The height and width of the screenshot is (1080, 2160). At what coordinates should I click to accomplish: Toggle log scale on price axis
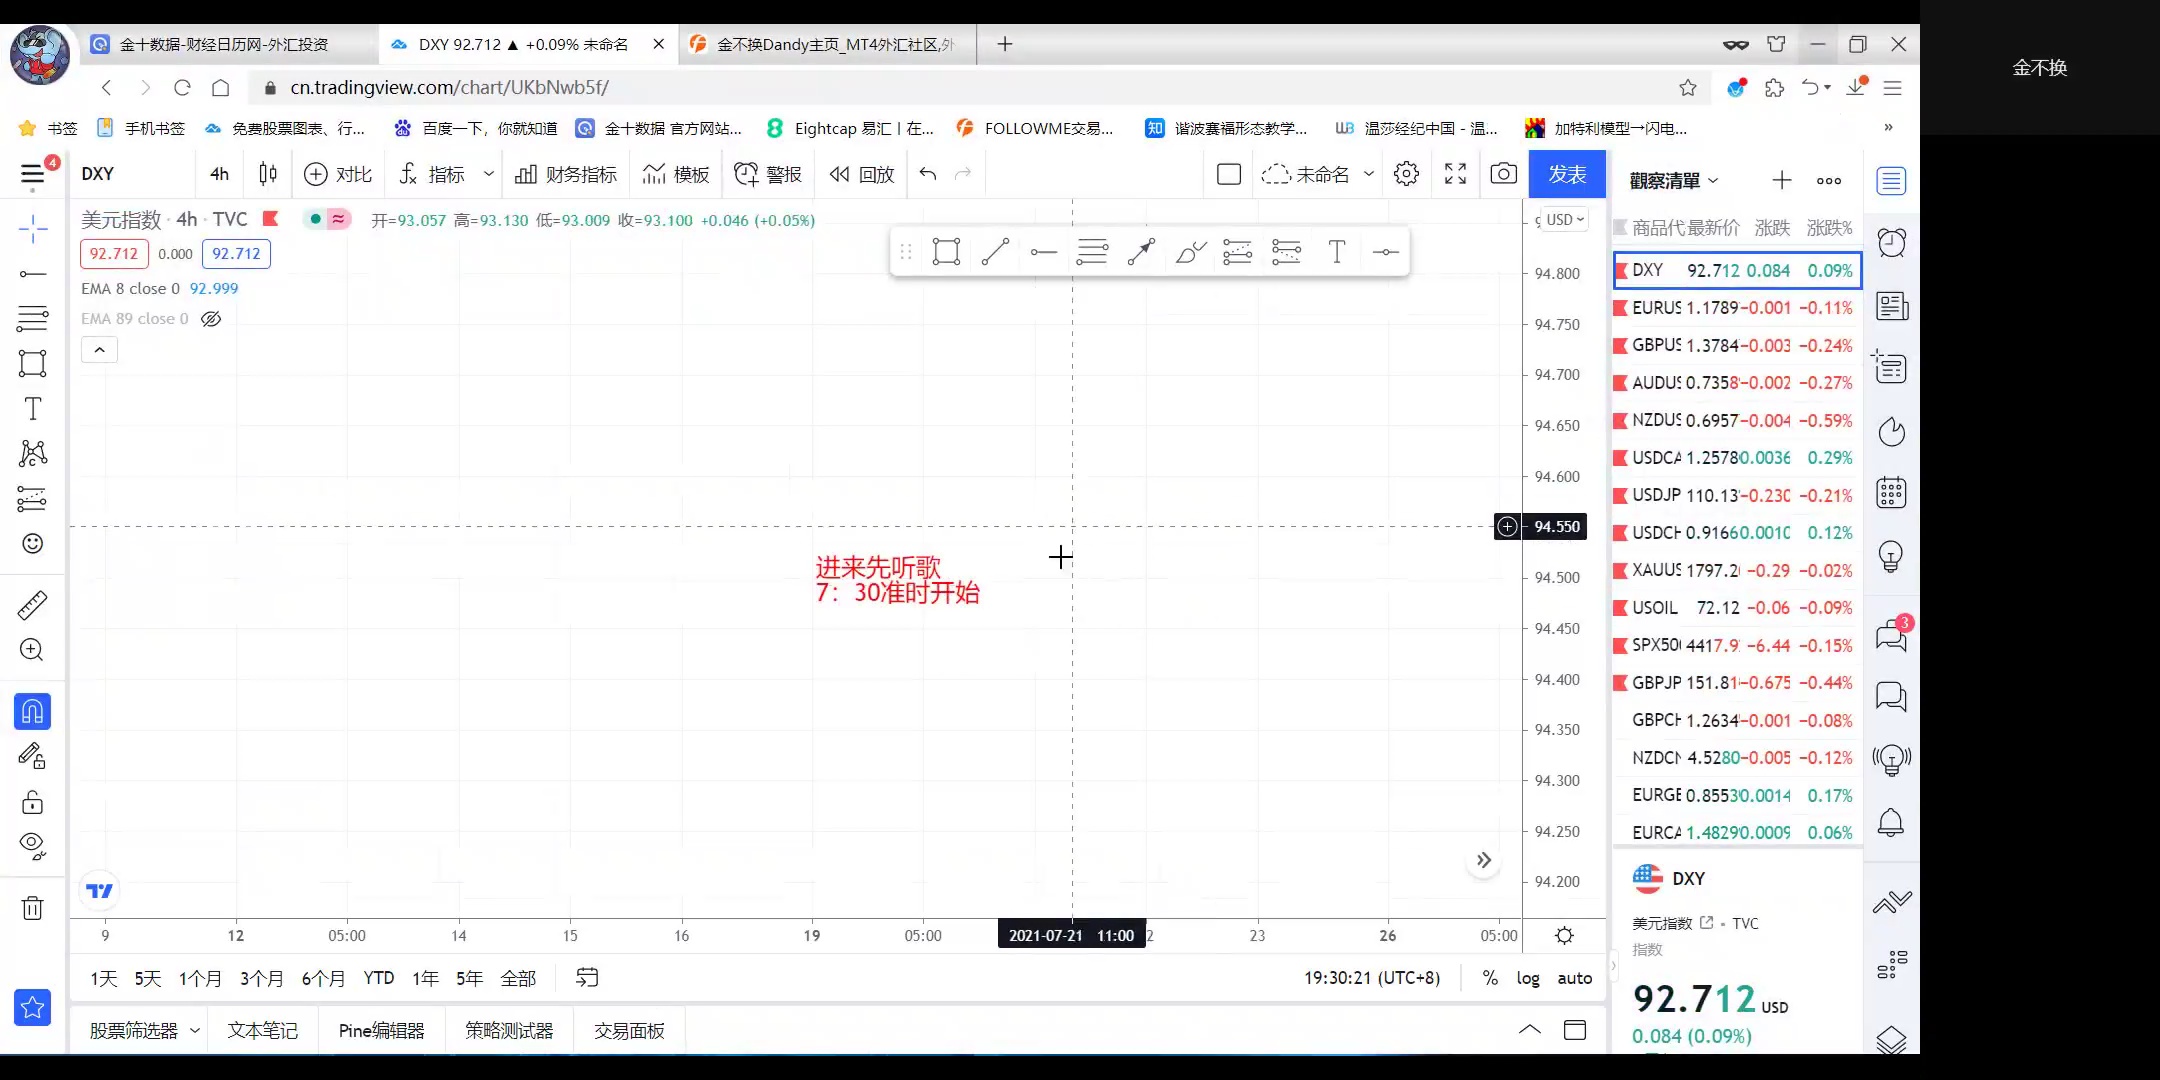1527,978
